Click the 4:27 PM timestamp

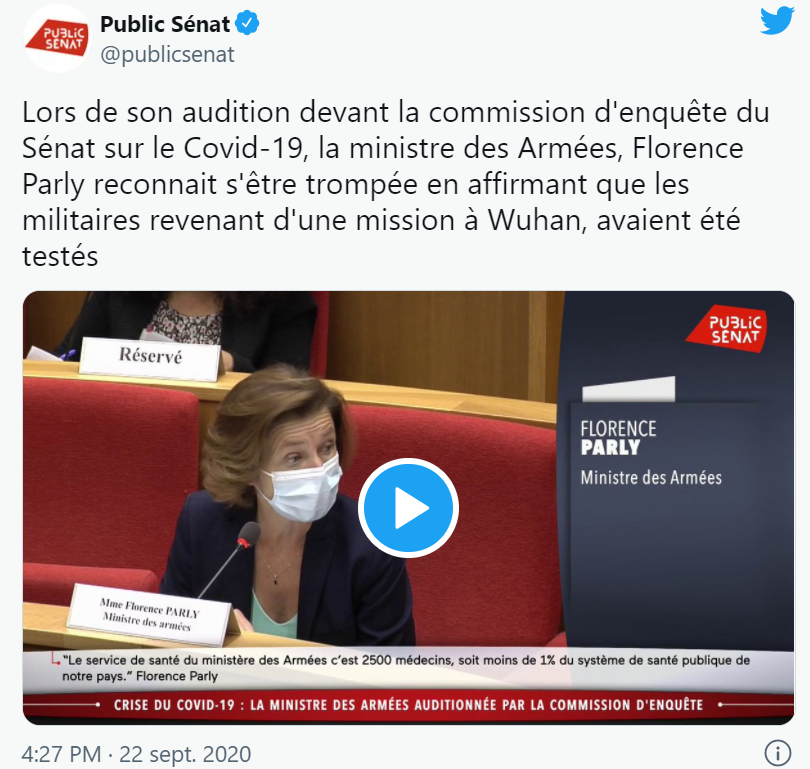(x=61, y=754)
